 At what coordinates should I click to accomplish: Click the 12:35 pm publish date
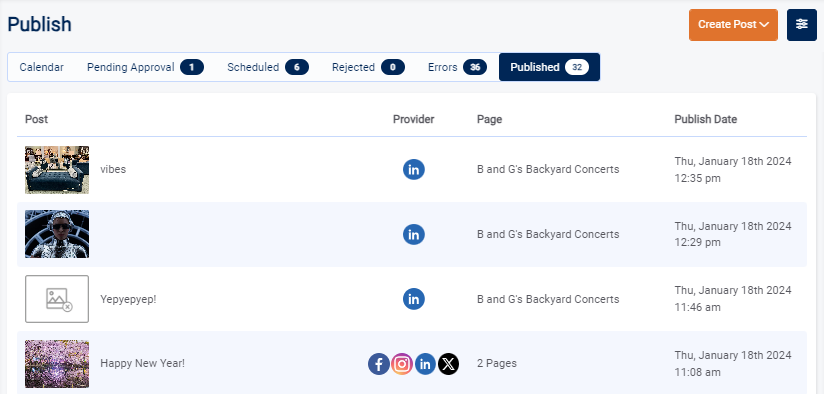coord(733,170)
